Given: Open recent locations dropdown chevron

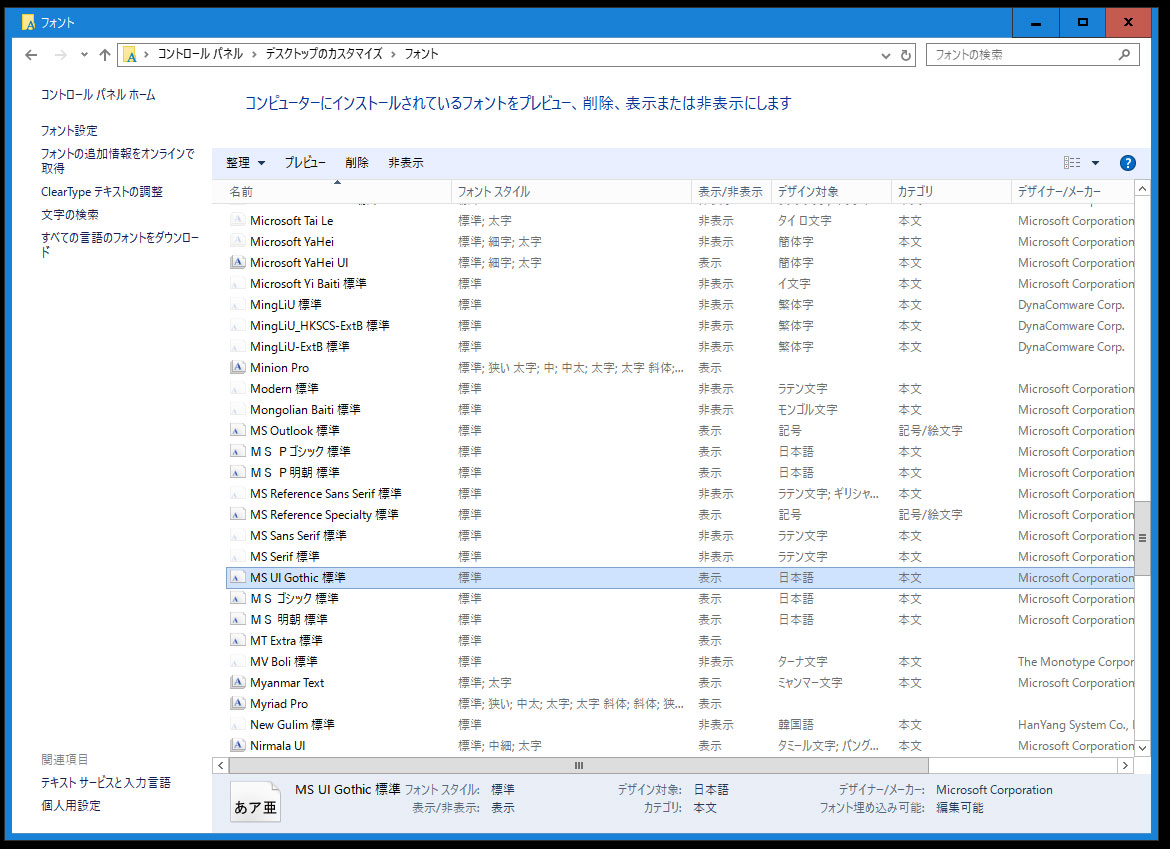Looking at the screenshot, I should click(84, 54).
